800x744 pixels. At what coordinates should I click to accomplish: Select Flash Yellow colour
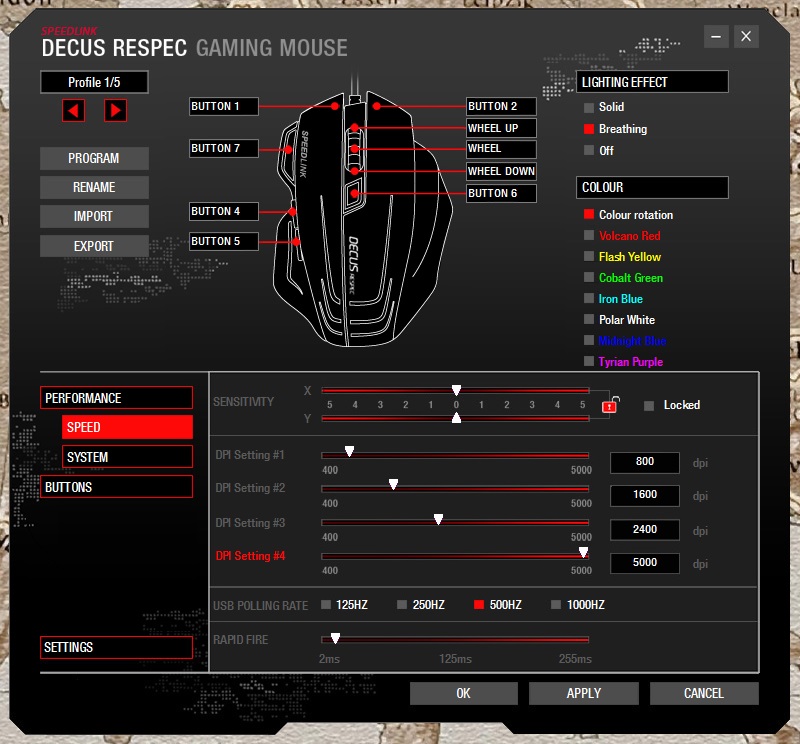click(x=589, y=256)
